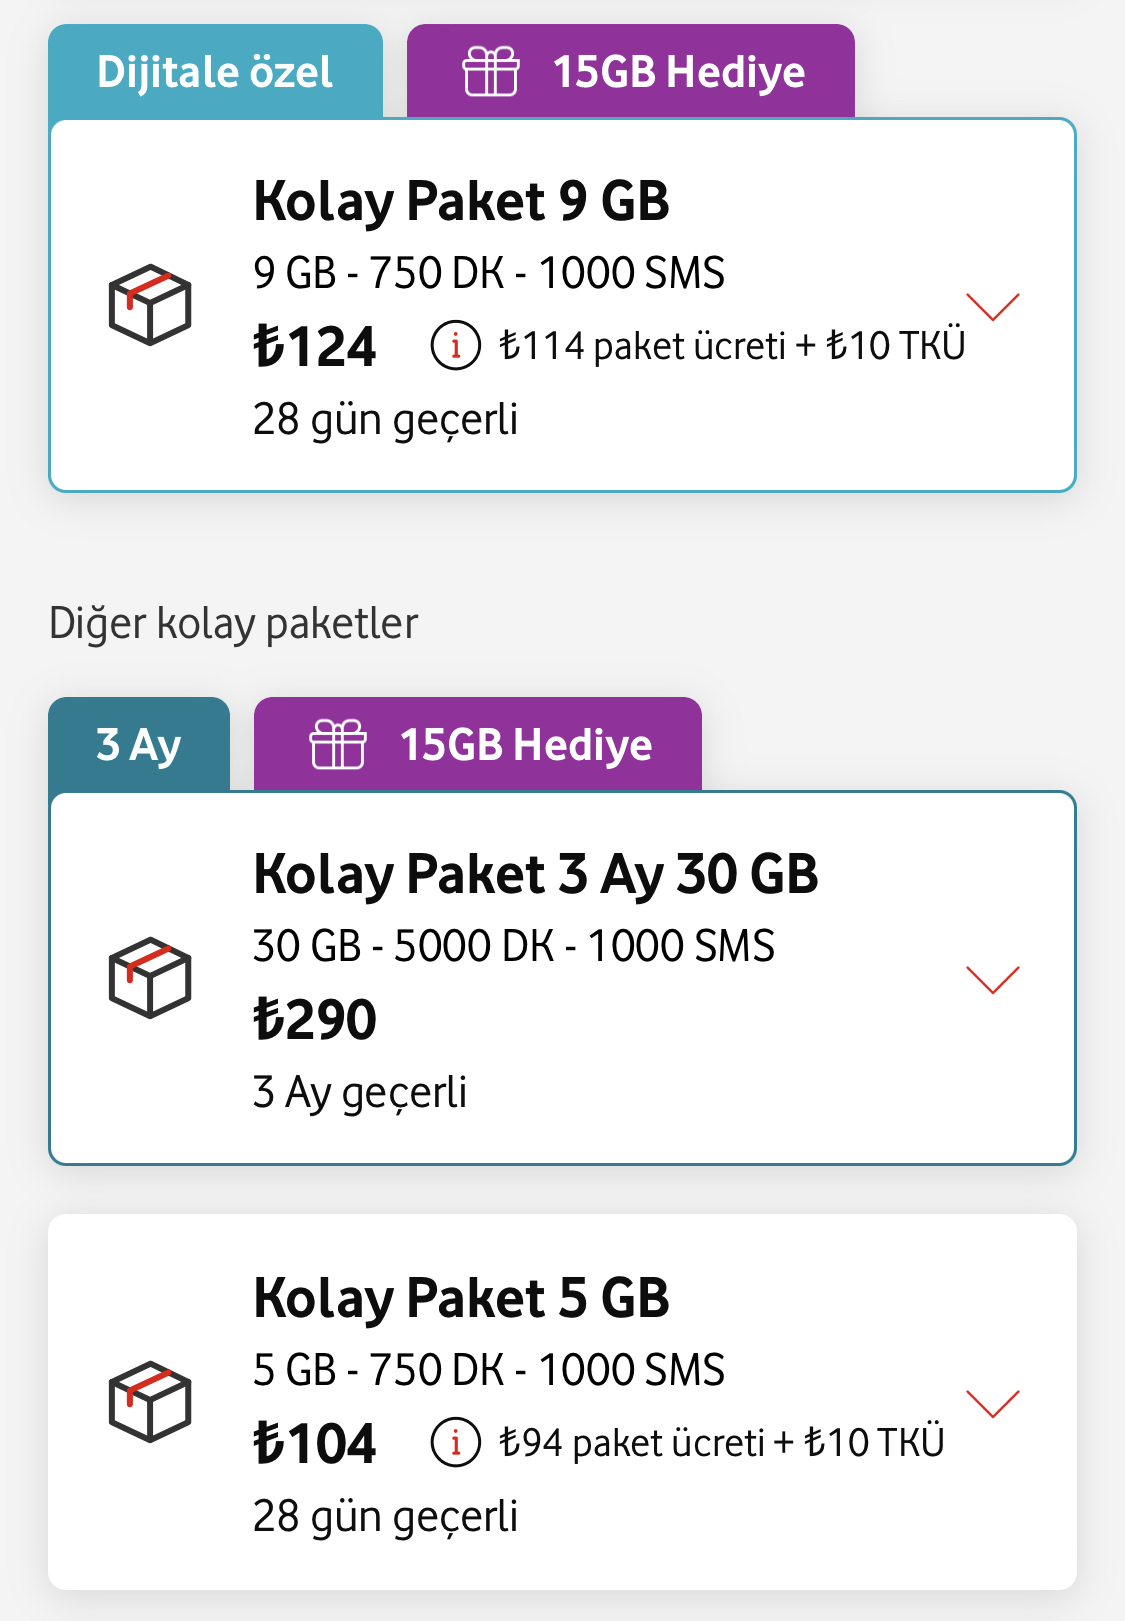Click the ₺94 paket ücreti + ₺10 TKÜ text
1125x1621 pixels.
pyautogui.click(x=722, y=1443)
